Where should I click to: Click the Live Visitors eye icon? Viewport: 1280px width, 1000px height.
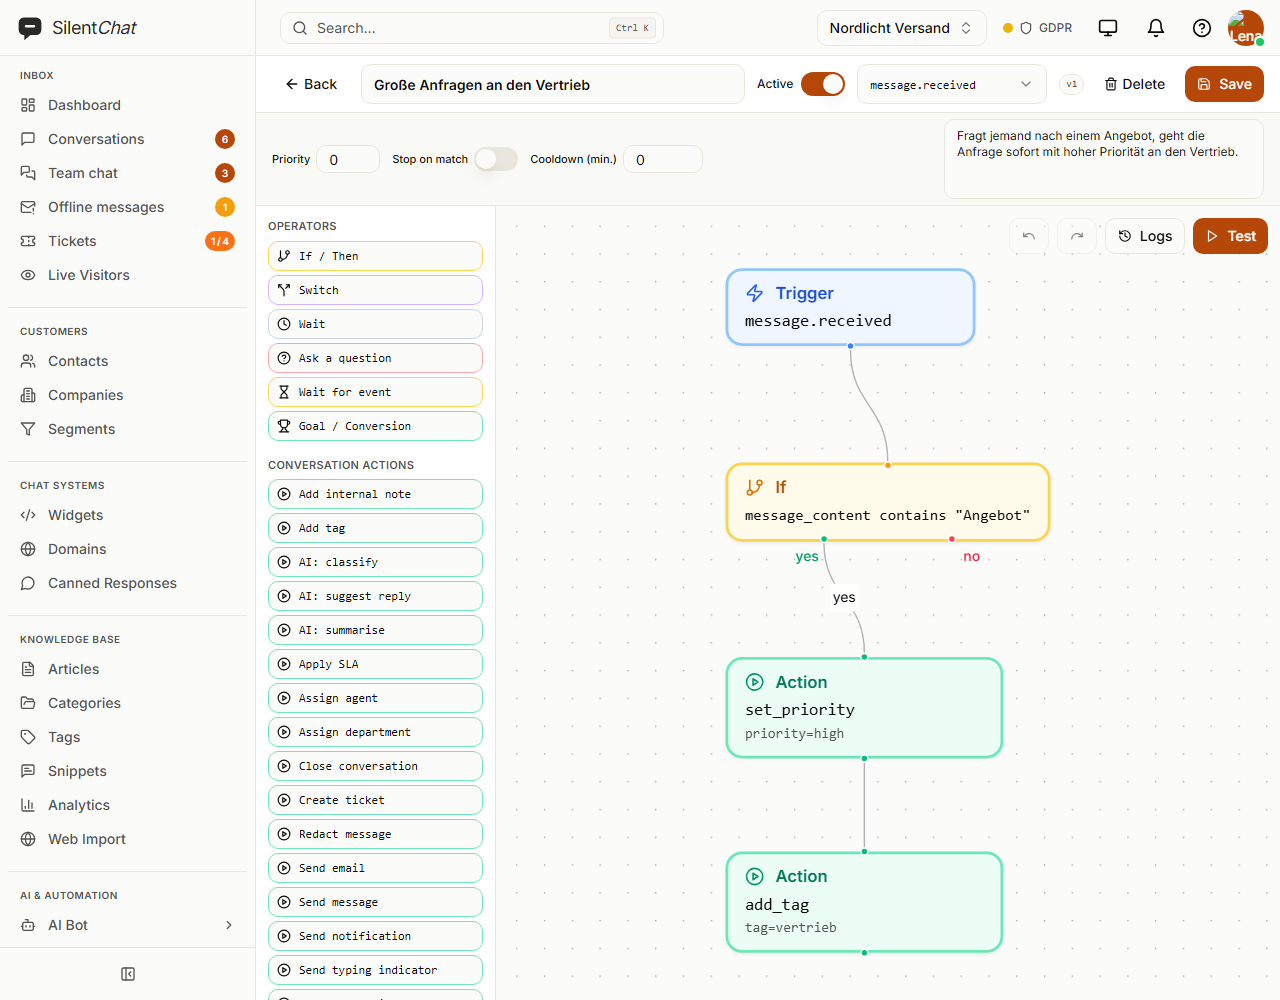28,275
